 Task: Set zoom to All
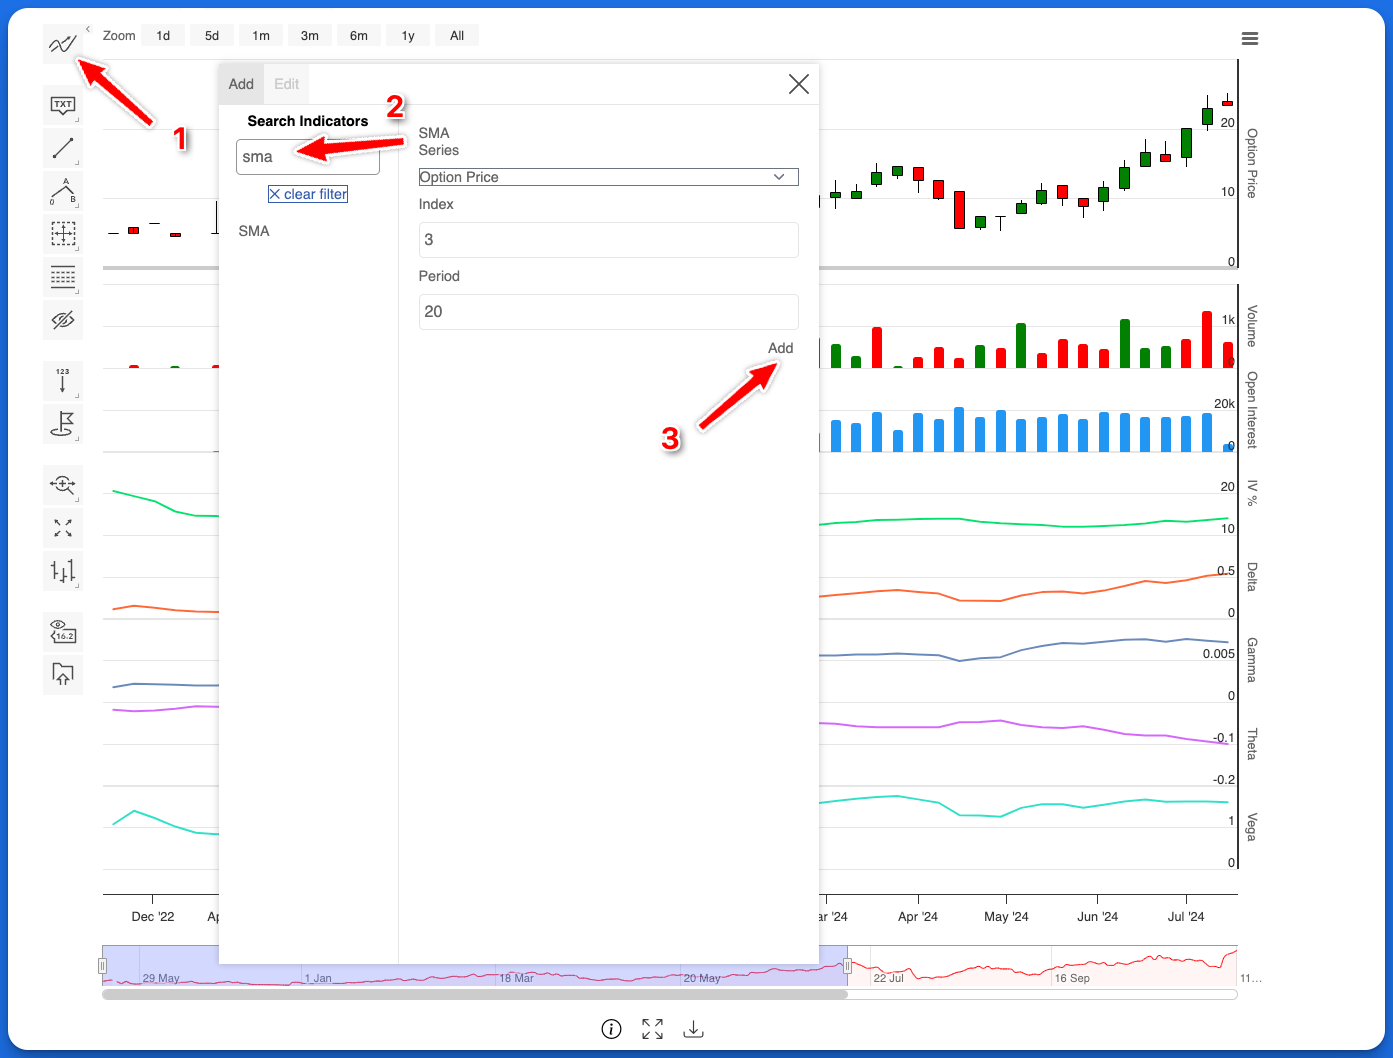pyautogui.click(x=457, y=36)
